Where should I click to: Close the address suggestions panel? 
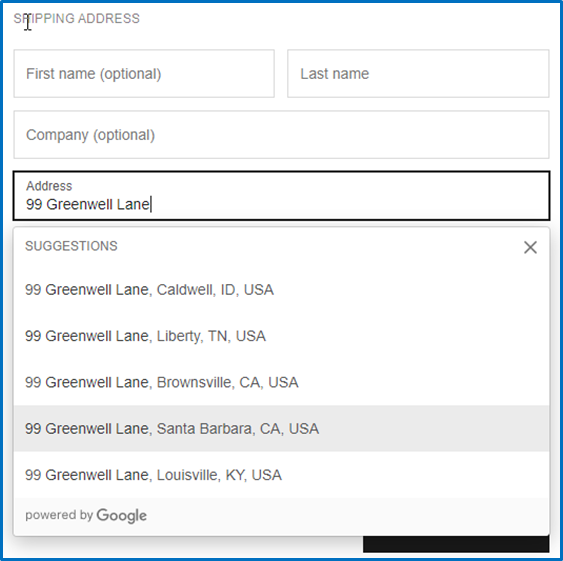(530, 247)
